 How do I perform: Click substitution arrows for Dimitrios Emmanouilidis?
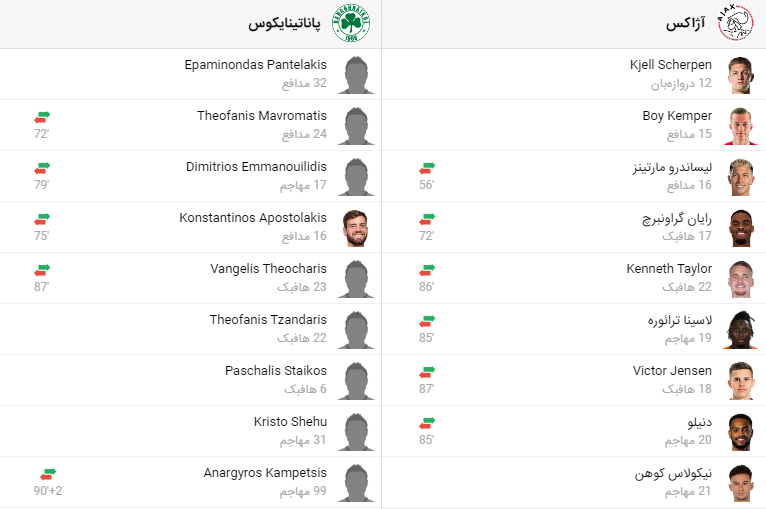(x=42, y=168)
